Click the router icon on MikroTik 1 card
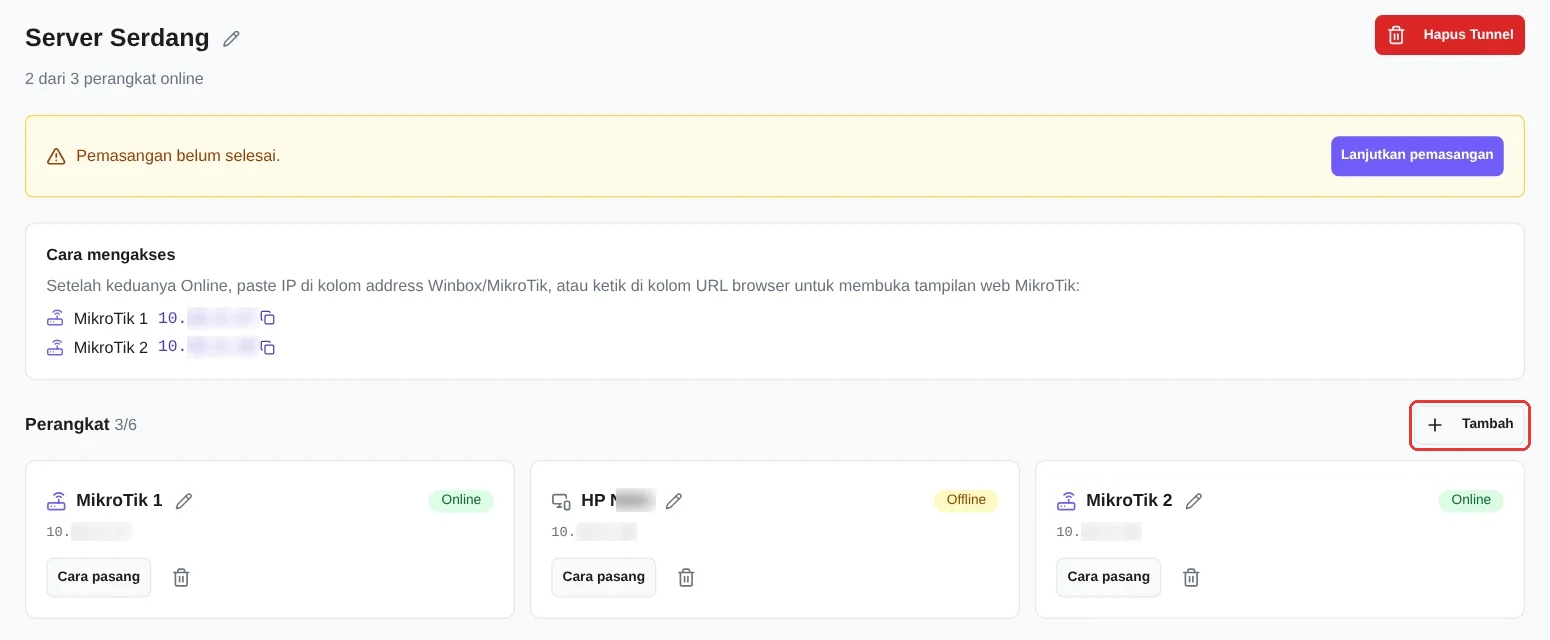The image size is (1550, 640). pos(56,501)
